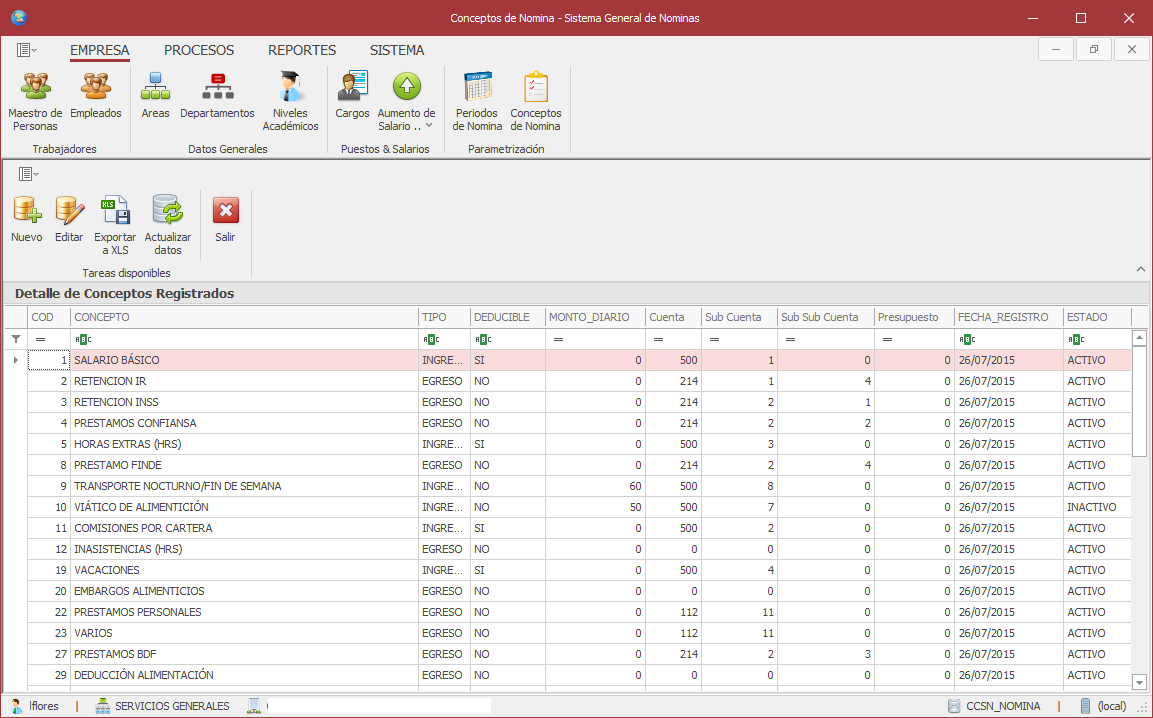The height and width of the screenshot is (718, 1153).
Task: Click the application globe icon in title bar
Action: coord(18,18)
